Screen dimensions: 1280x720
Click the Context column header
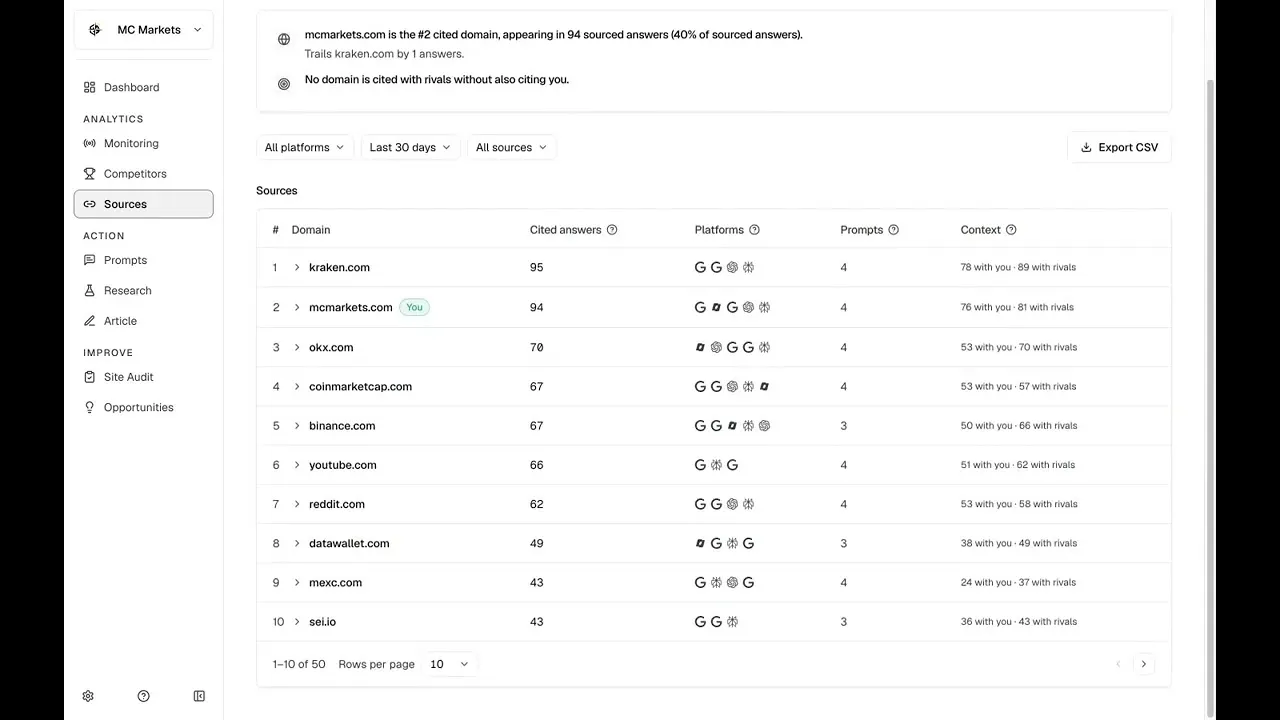pos(981,230)
